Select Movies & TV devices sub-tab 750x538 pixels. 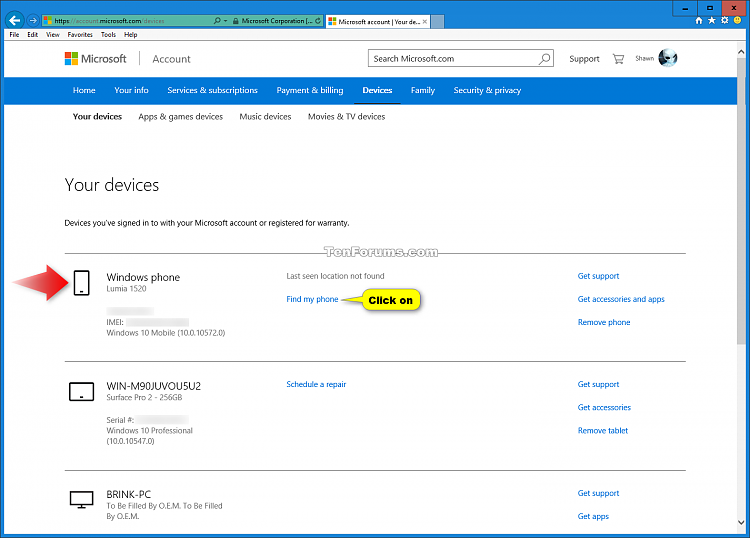(346, 116)
